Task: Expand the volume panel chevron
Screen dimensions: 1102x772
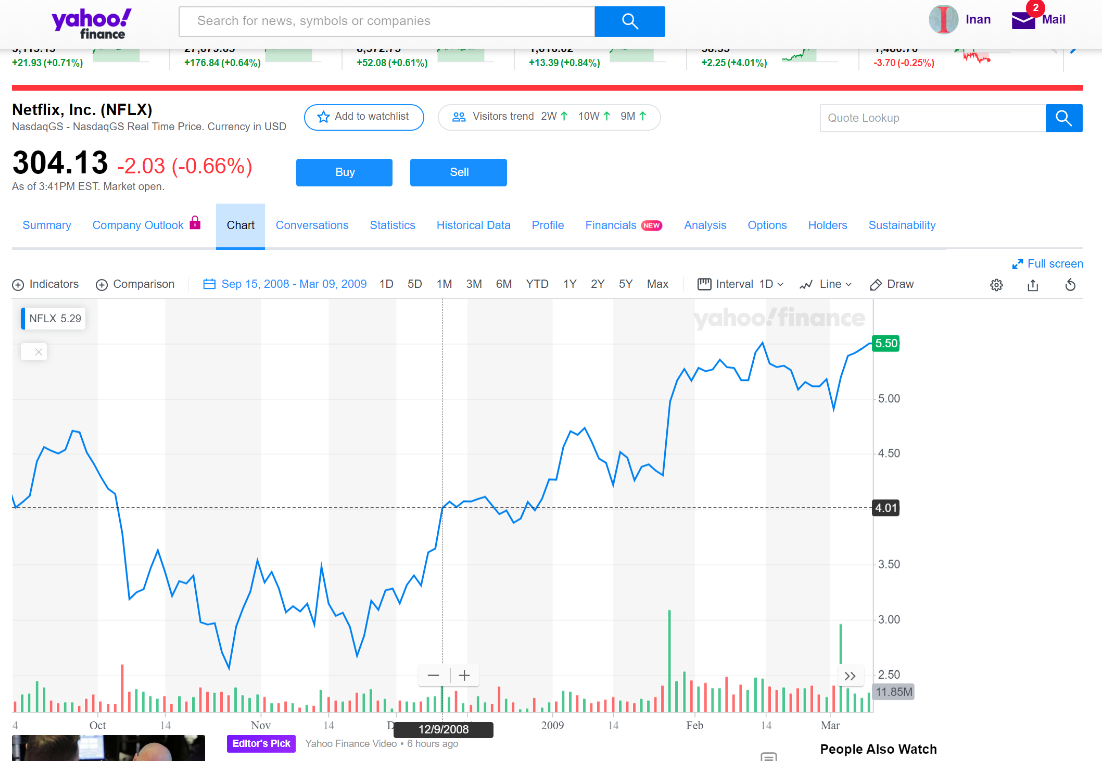Action: point(851,676)
